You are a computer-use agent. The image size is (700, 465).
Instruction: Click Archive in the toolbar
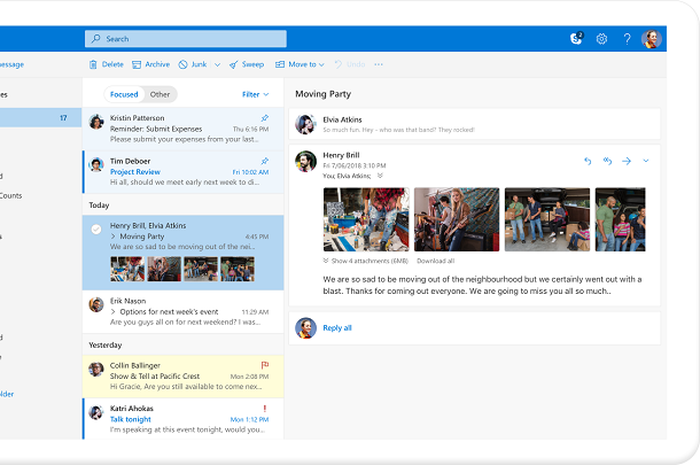(150, 64)
